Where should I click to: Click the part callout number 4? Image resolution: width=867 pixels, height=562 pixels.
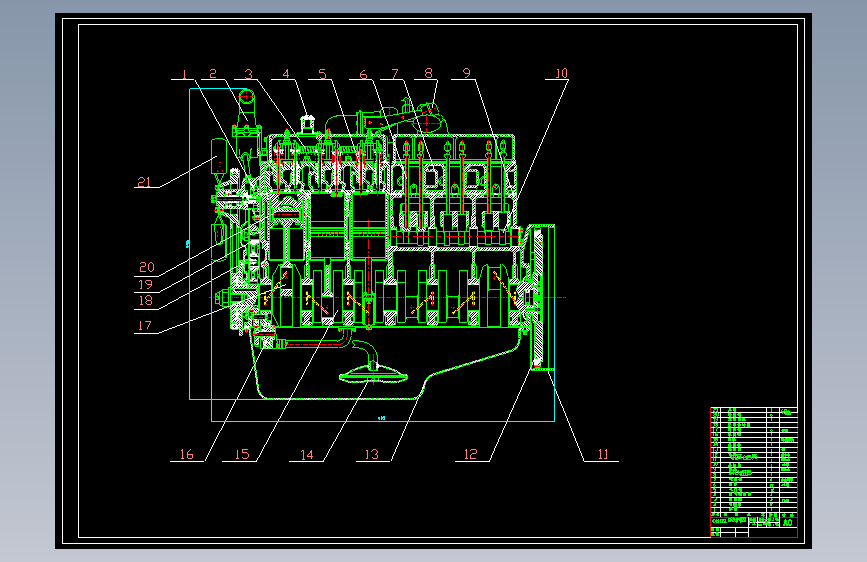coord(286,74)
